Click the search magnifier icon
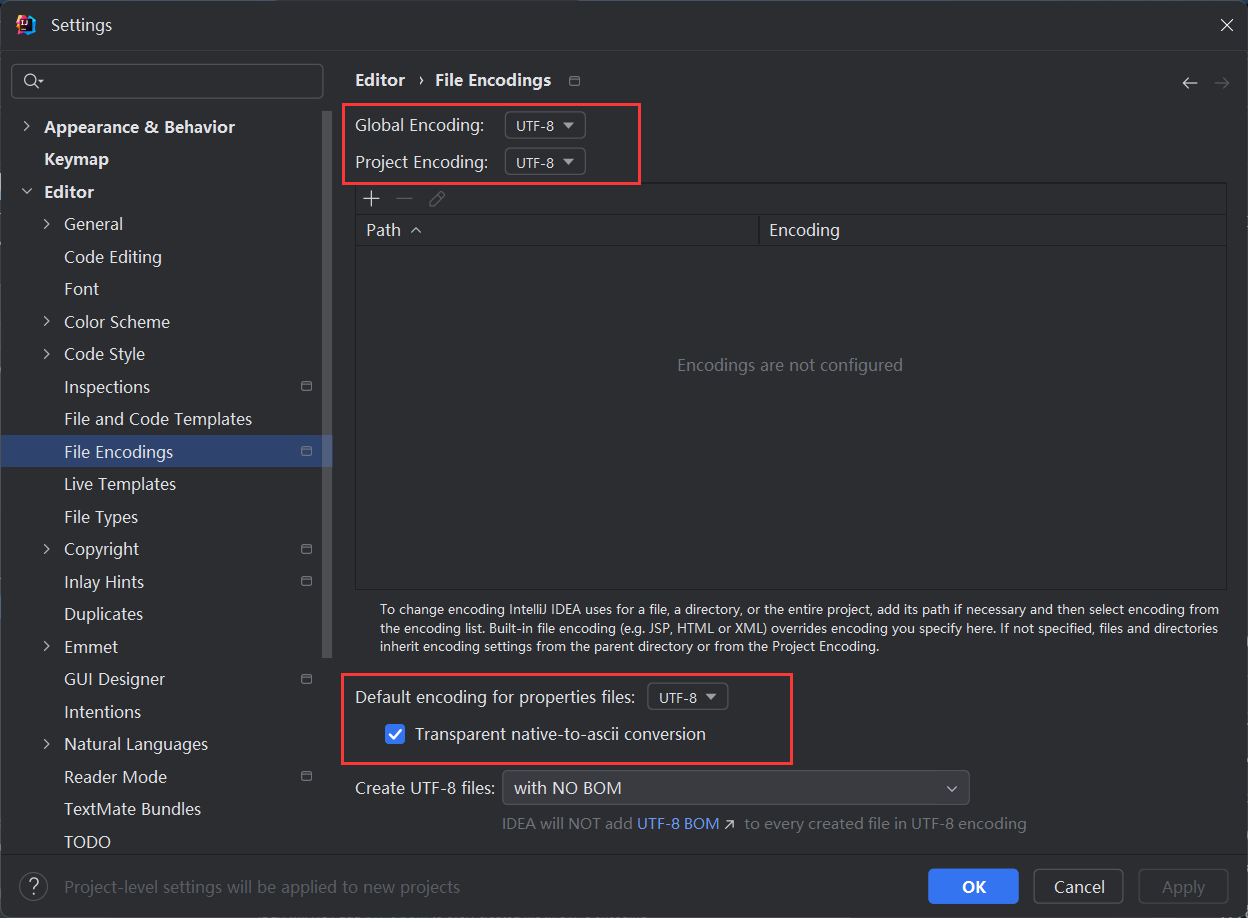Image resolution: width=1248 pixels, height=918 pixels. [x=32, y=81]
